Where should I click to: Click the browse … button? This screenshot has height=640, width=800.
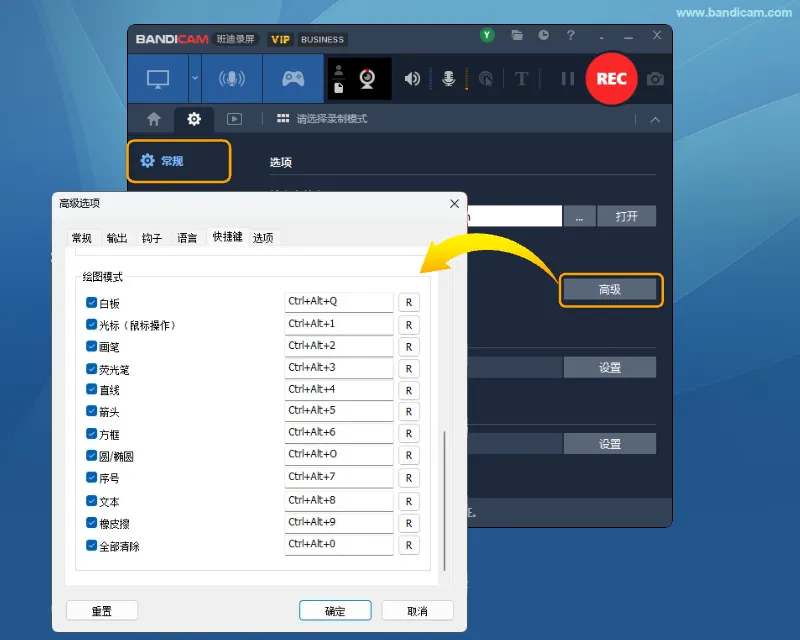(x=579, y=216)
